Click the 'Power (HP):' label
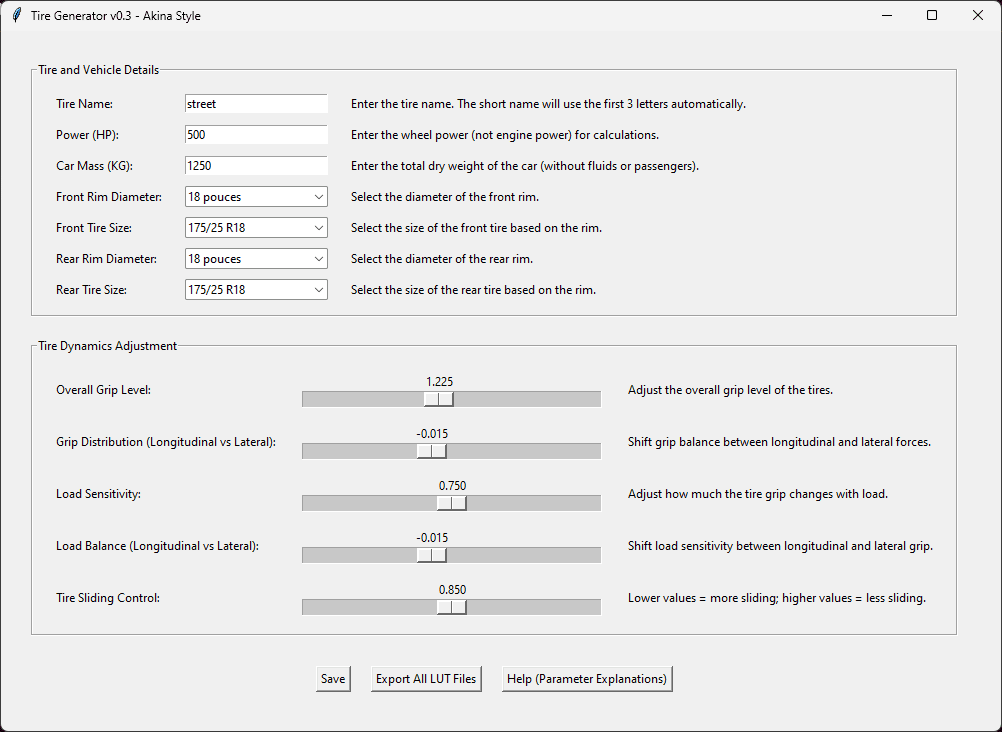Image resolution: width=1002 pixels, height=732 pixels. pos(88,135)
